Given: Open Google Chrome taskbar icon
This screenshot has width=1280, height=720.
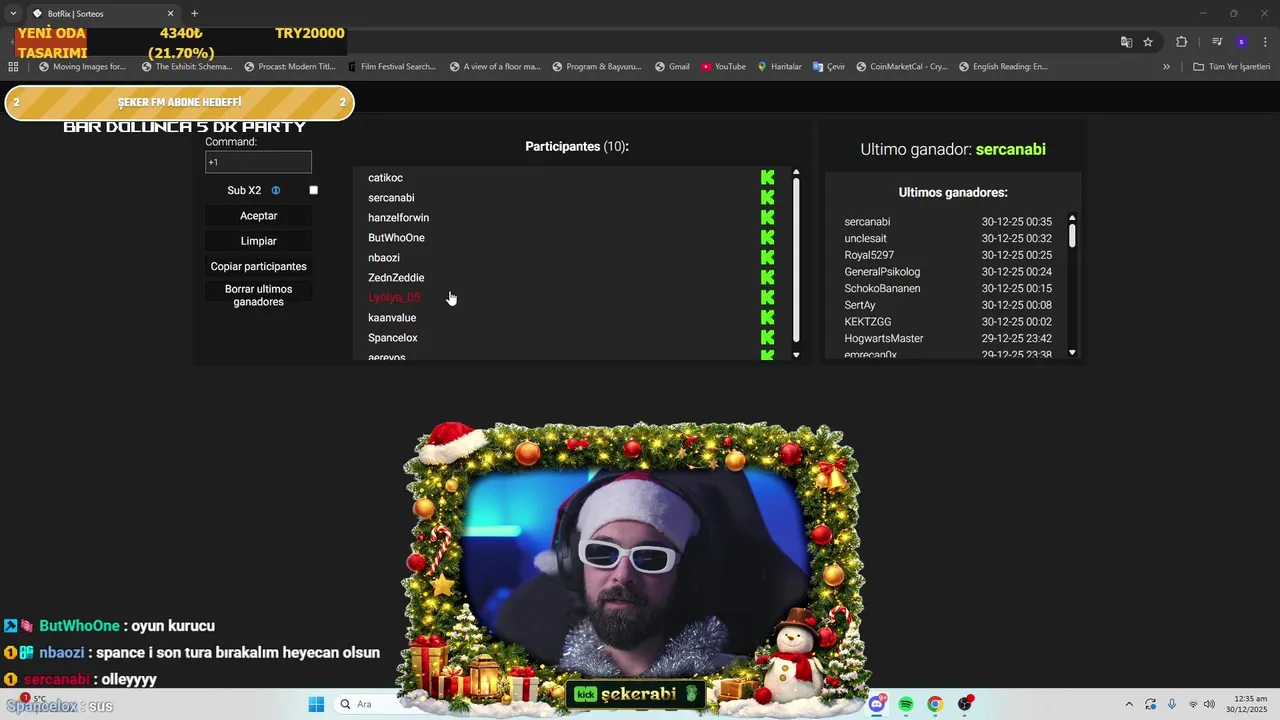Looking at the screenshot, I should tap(935, 704).
